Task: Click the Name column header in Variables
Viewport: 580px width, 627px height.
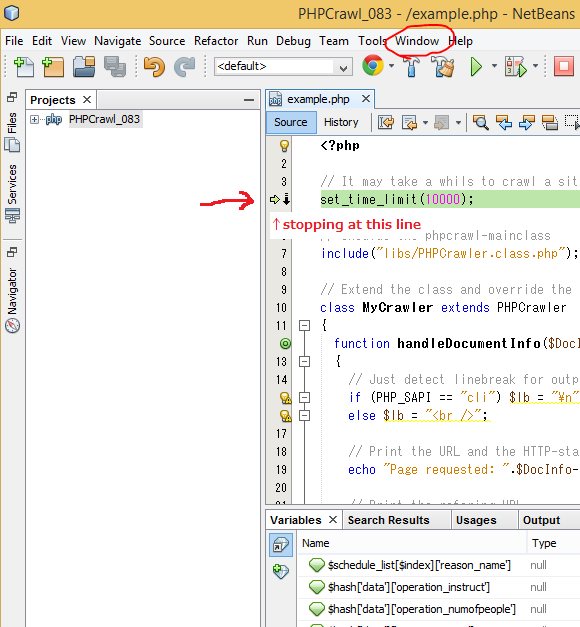Action: [x=412, y=543]
